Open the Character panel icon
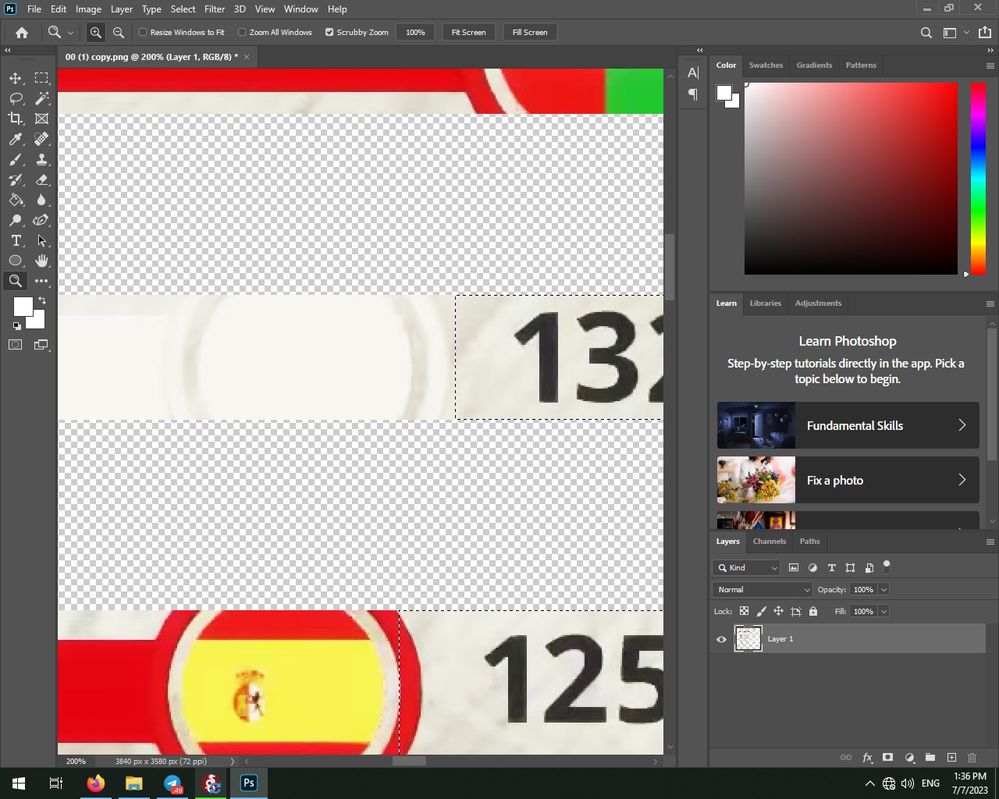The width and height of the screenshot is (999, 799). (x=693, y=73)
